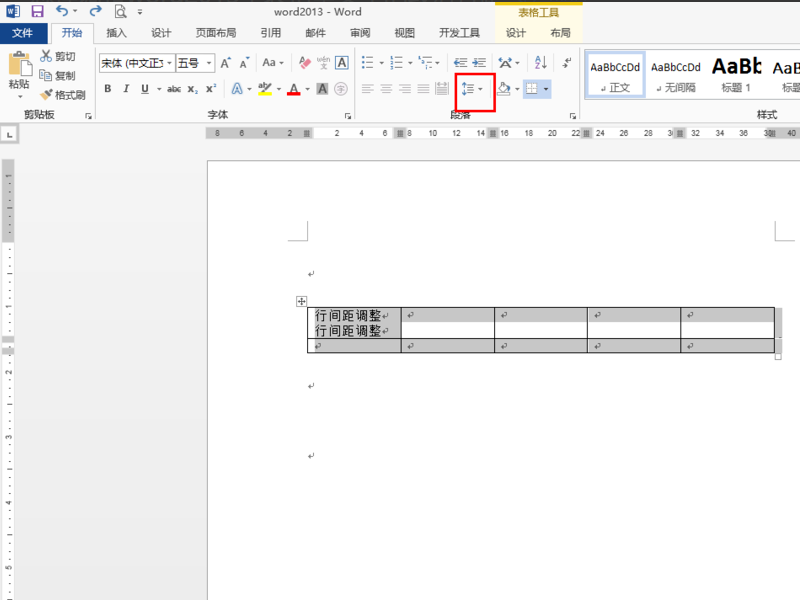
Task: Click the table move handle icon
Action: tap(302, 302)
